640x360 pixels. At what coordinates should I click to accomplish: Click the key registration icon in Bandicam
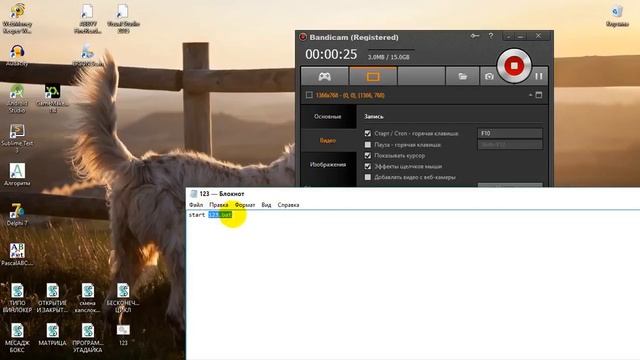point(475,36)
